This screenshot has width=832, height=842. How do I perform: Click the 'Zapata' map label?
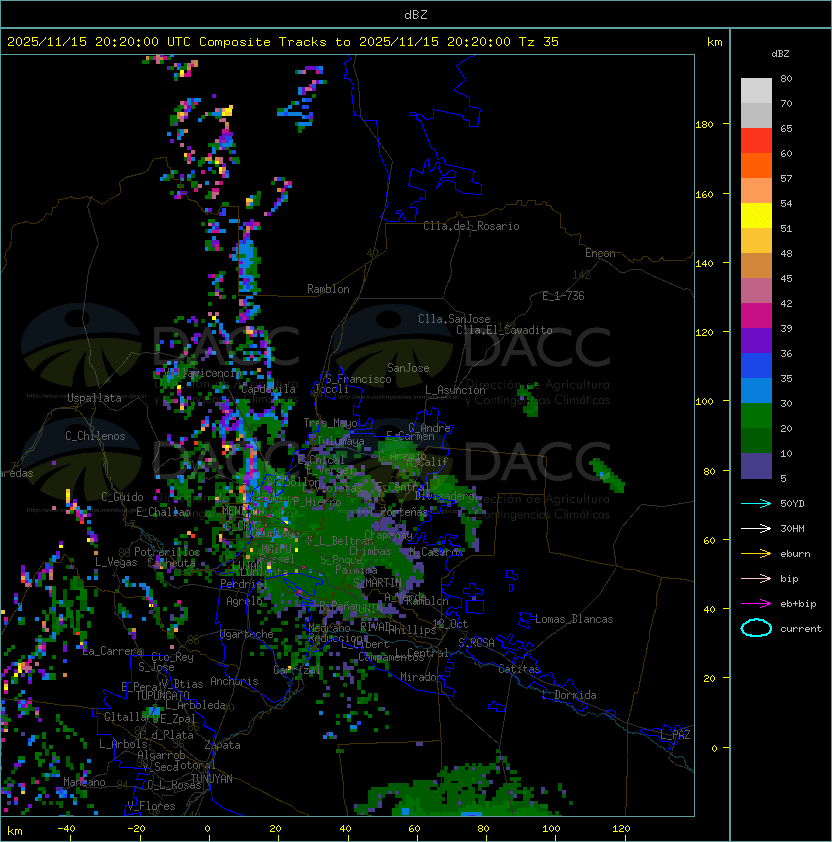coord(222,745)
